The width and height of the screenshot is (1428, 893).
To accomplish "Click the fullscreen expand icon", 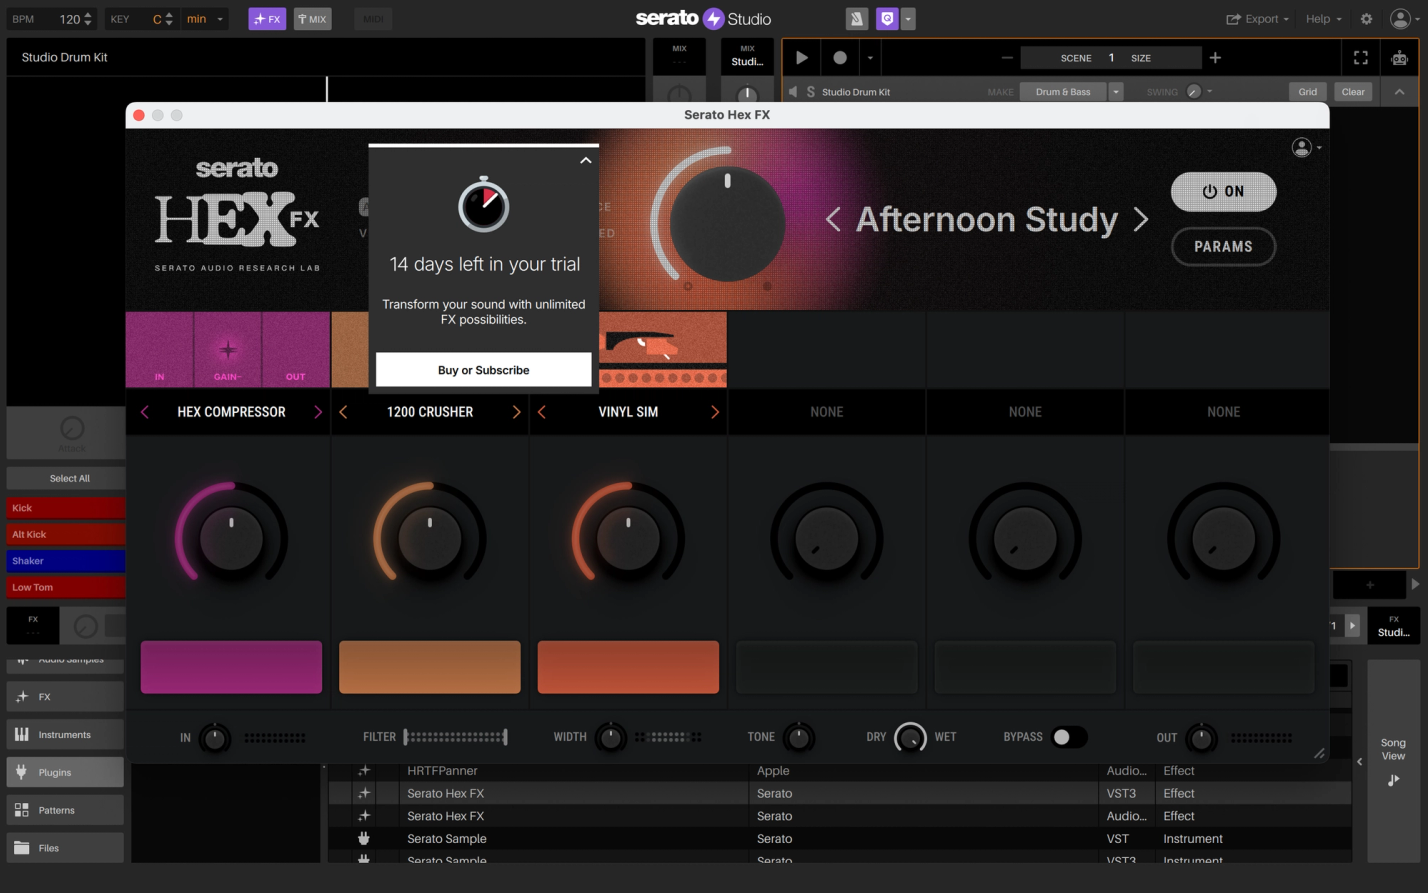I will [1360, 58].
